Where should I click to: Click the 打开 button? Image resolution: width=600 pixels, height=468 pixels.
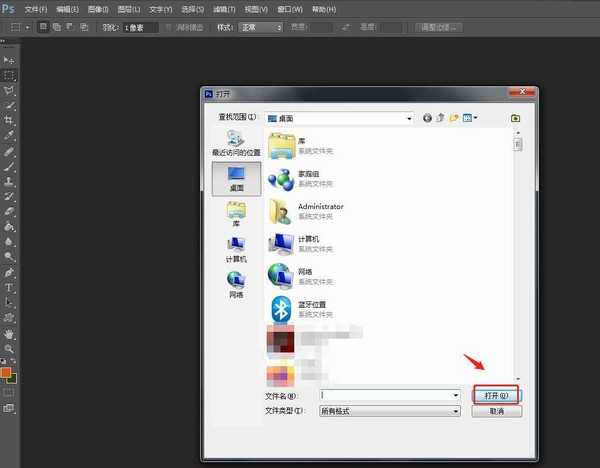(496, 395)
